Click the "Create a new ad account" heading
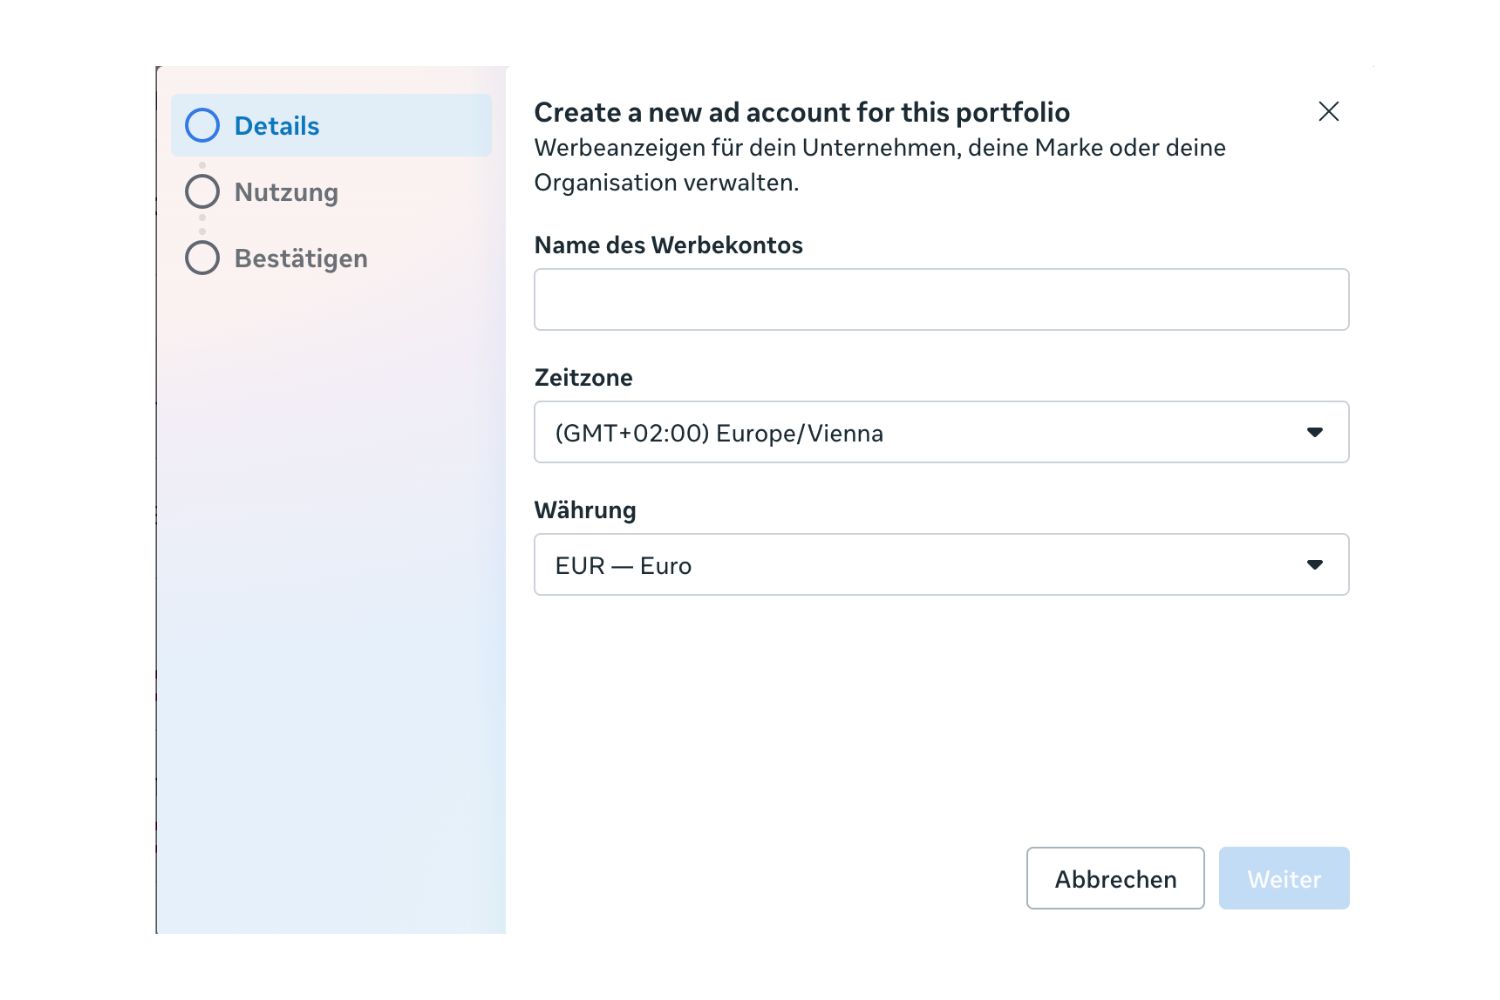The width and height of the screenshot is (1500, 1000). [x=801, y=112]
